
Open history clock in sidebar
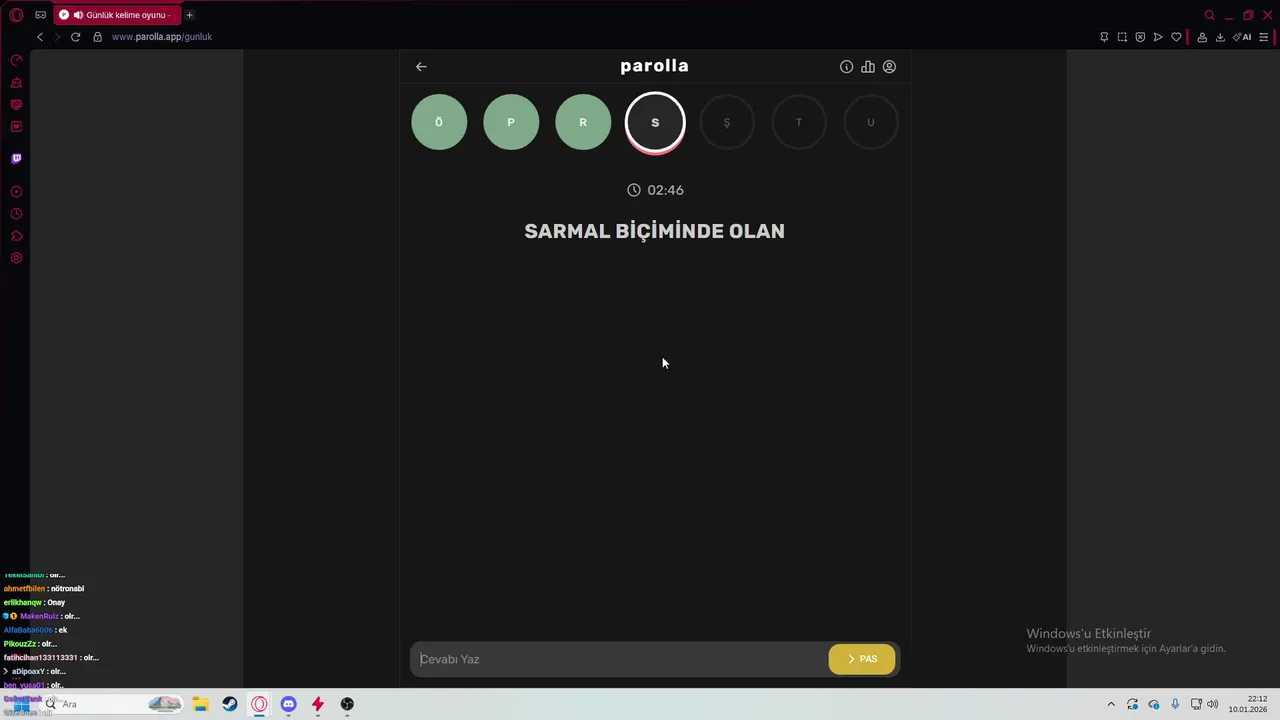point(16,214)
